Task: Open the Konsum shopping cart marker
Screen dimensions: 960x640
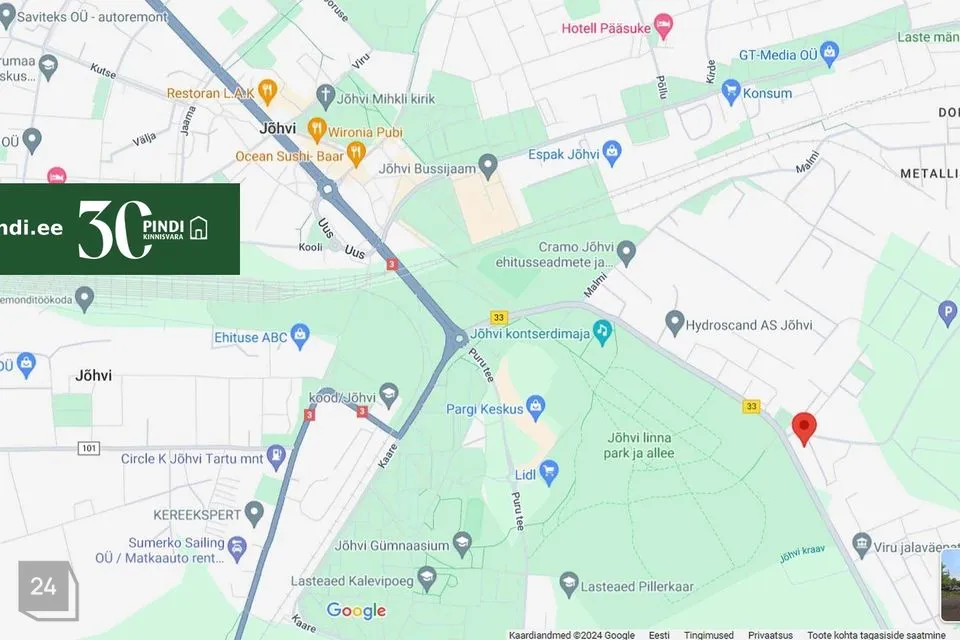Action: [x=730, y=92]
